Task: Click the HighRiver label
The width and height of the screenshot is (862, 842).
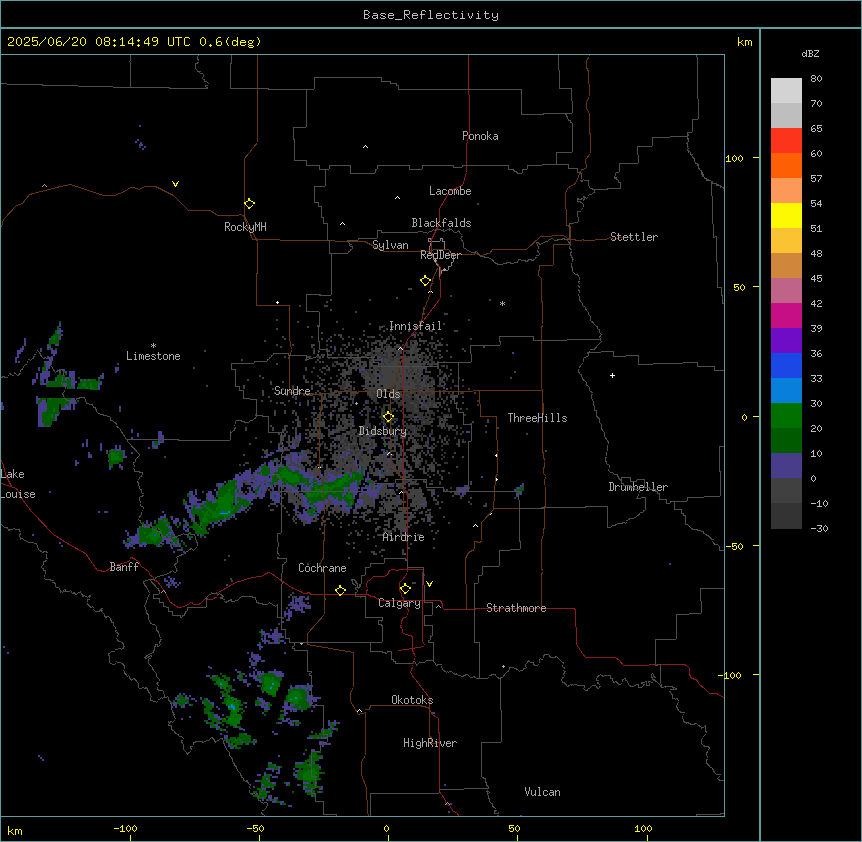Action: [x=430, y=743]
